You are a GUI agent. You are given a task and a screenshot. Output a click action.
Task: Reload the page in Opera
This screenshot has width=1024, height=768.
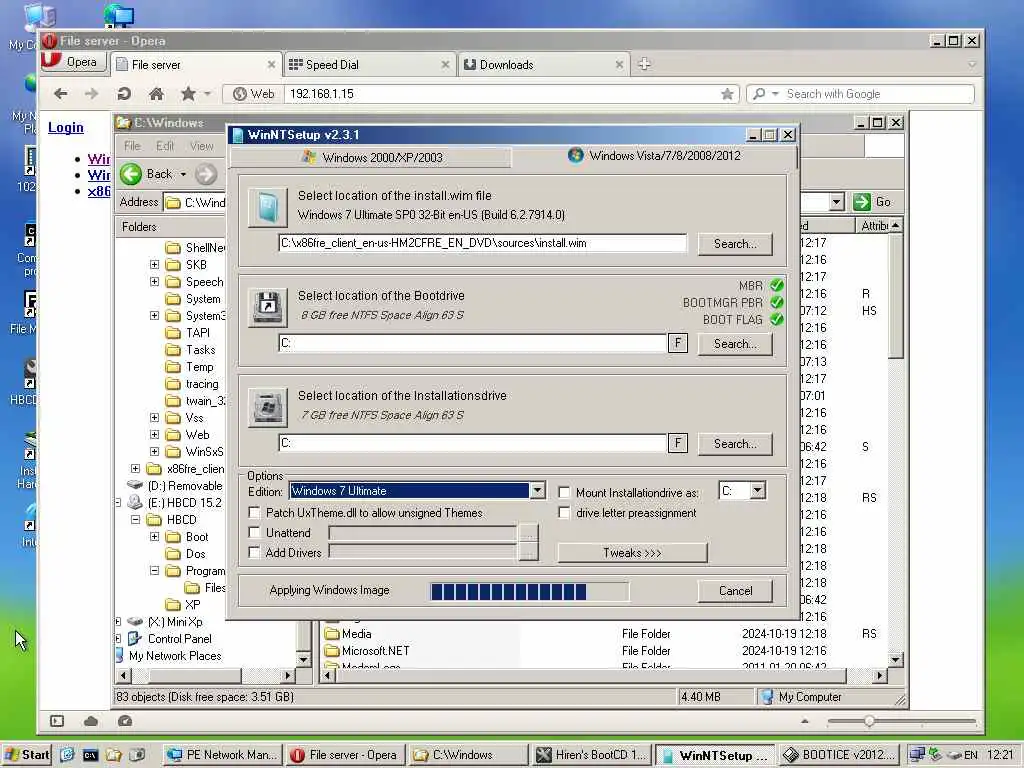pos(124,94)
